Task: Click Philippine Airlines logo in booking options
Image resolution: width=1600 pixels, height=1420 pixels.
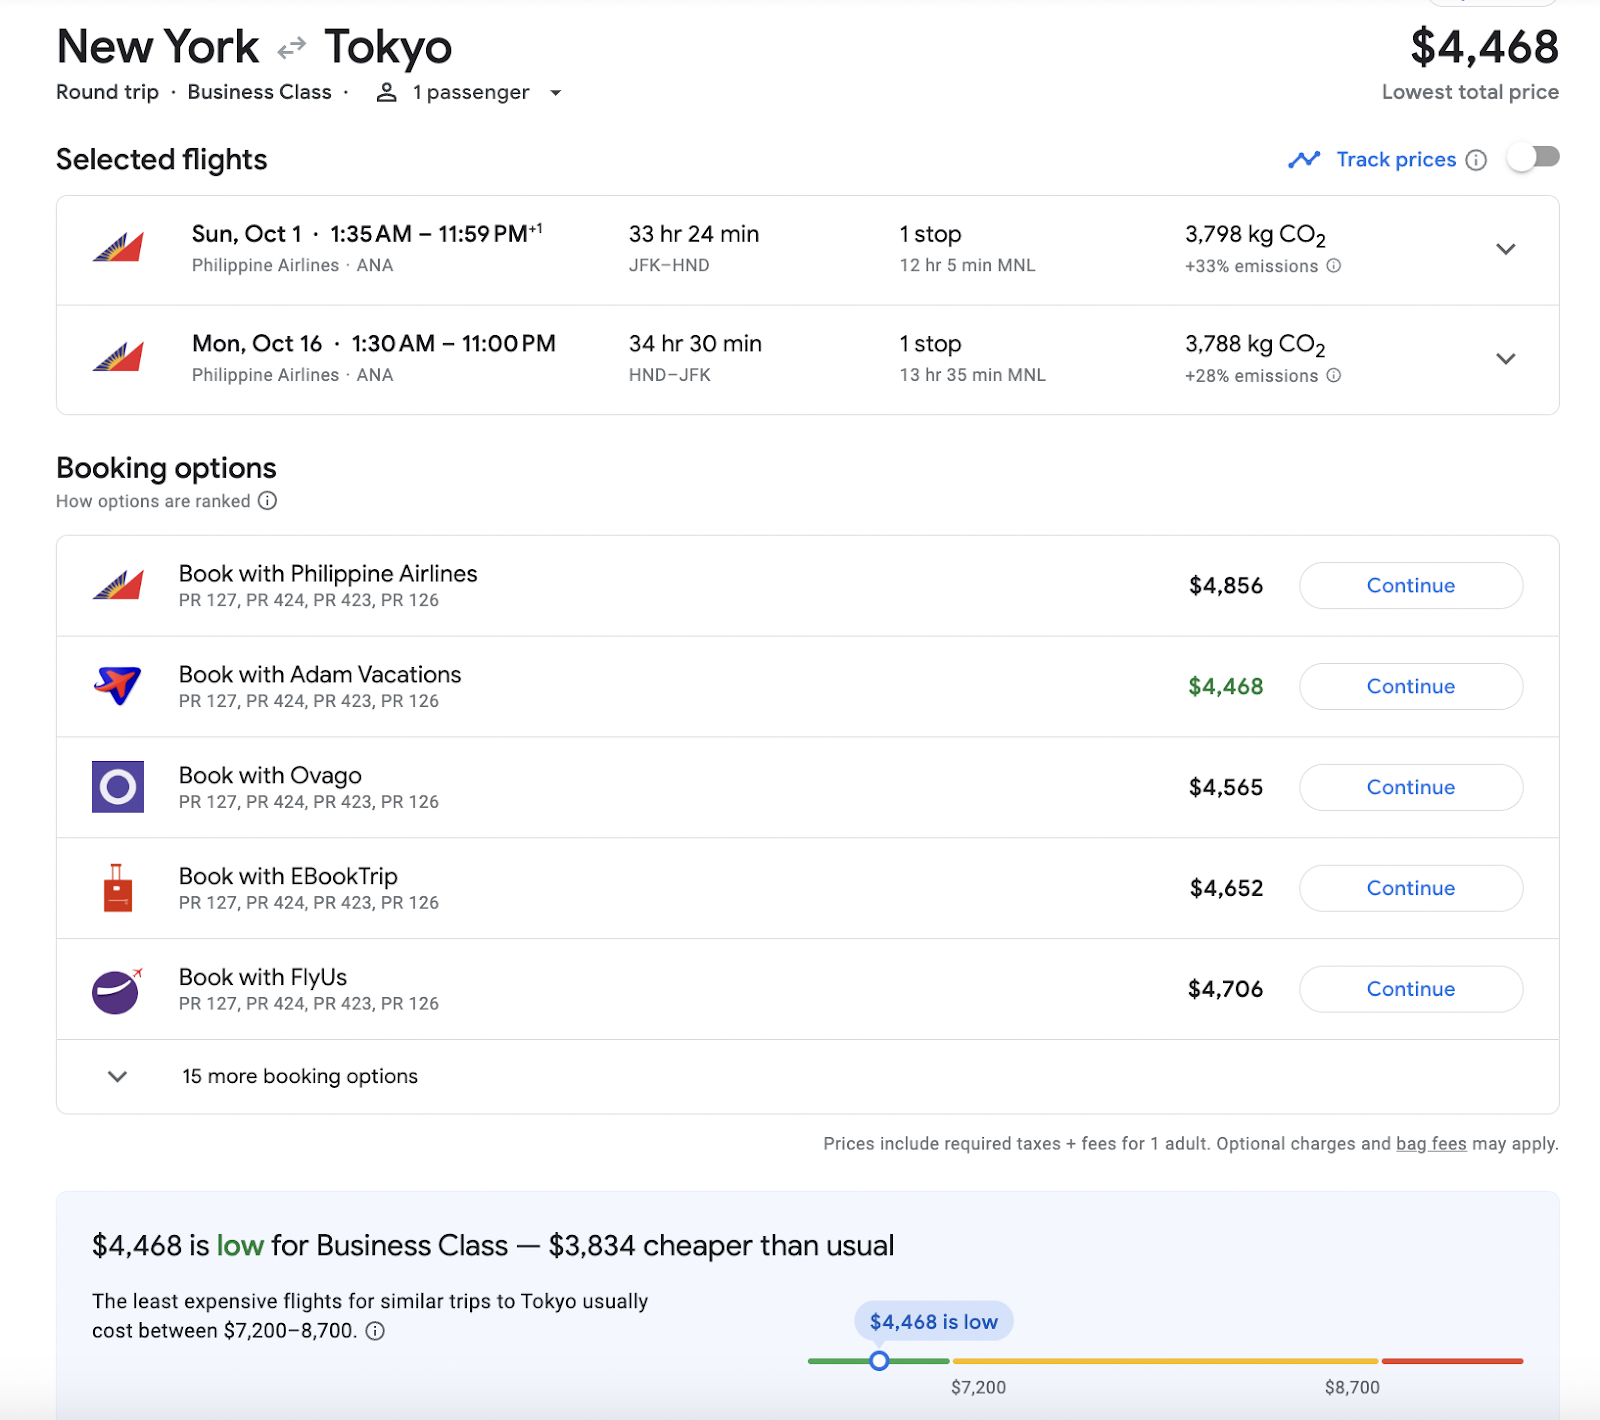Action: click(118, 585)
